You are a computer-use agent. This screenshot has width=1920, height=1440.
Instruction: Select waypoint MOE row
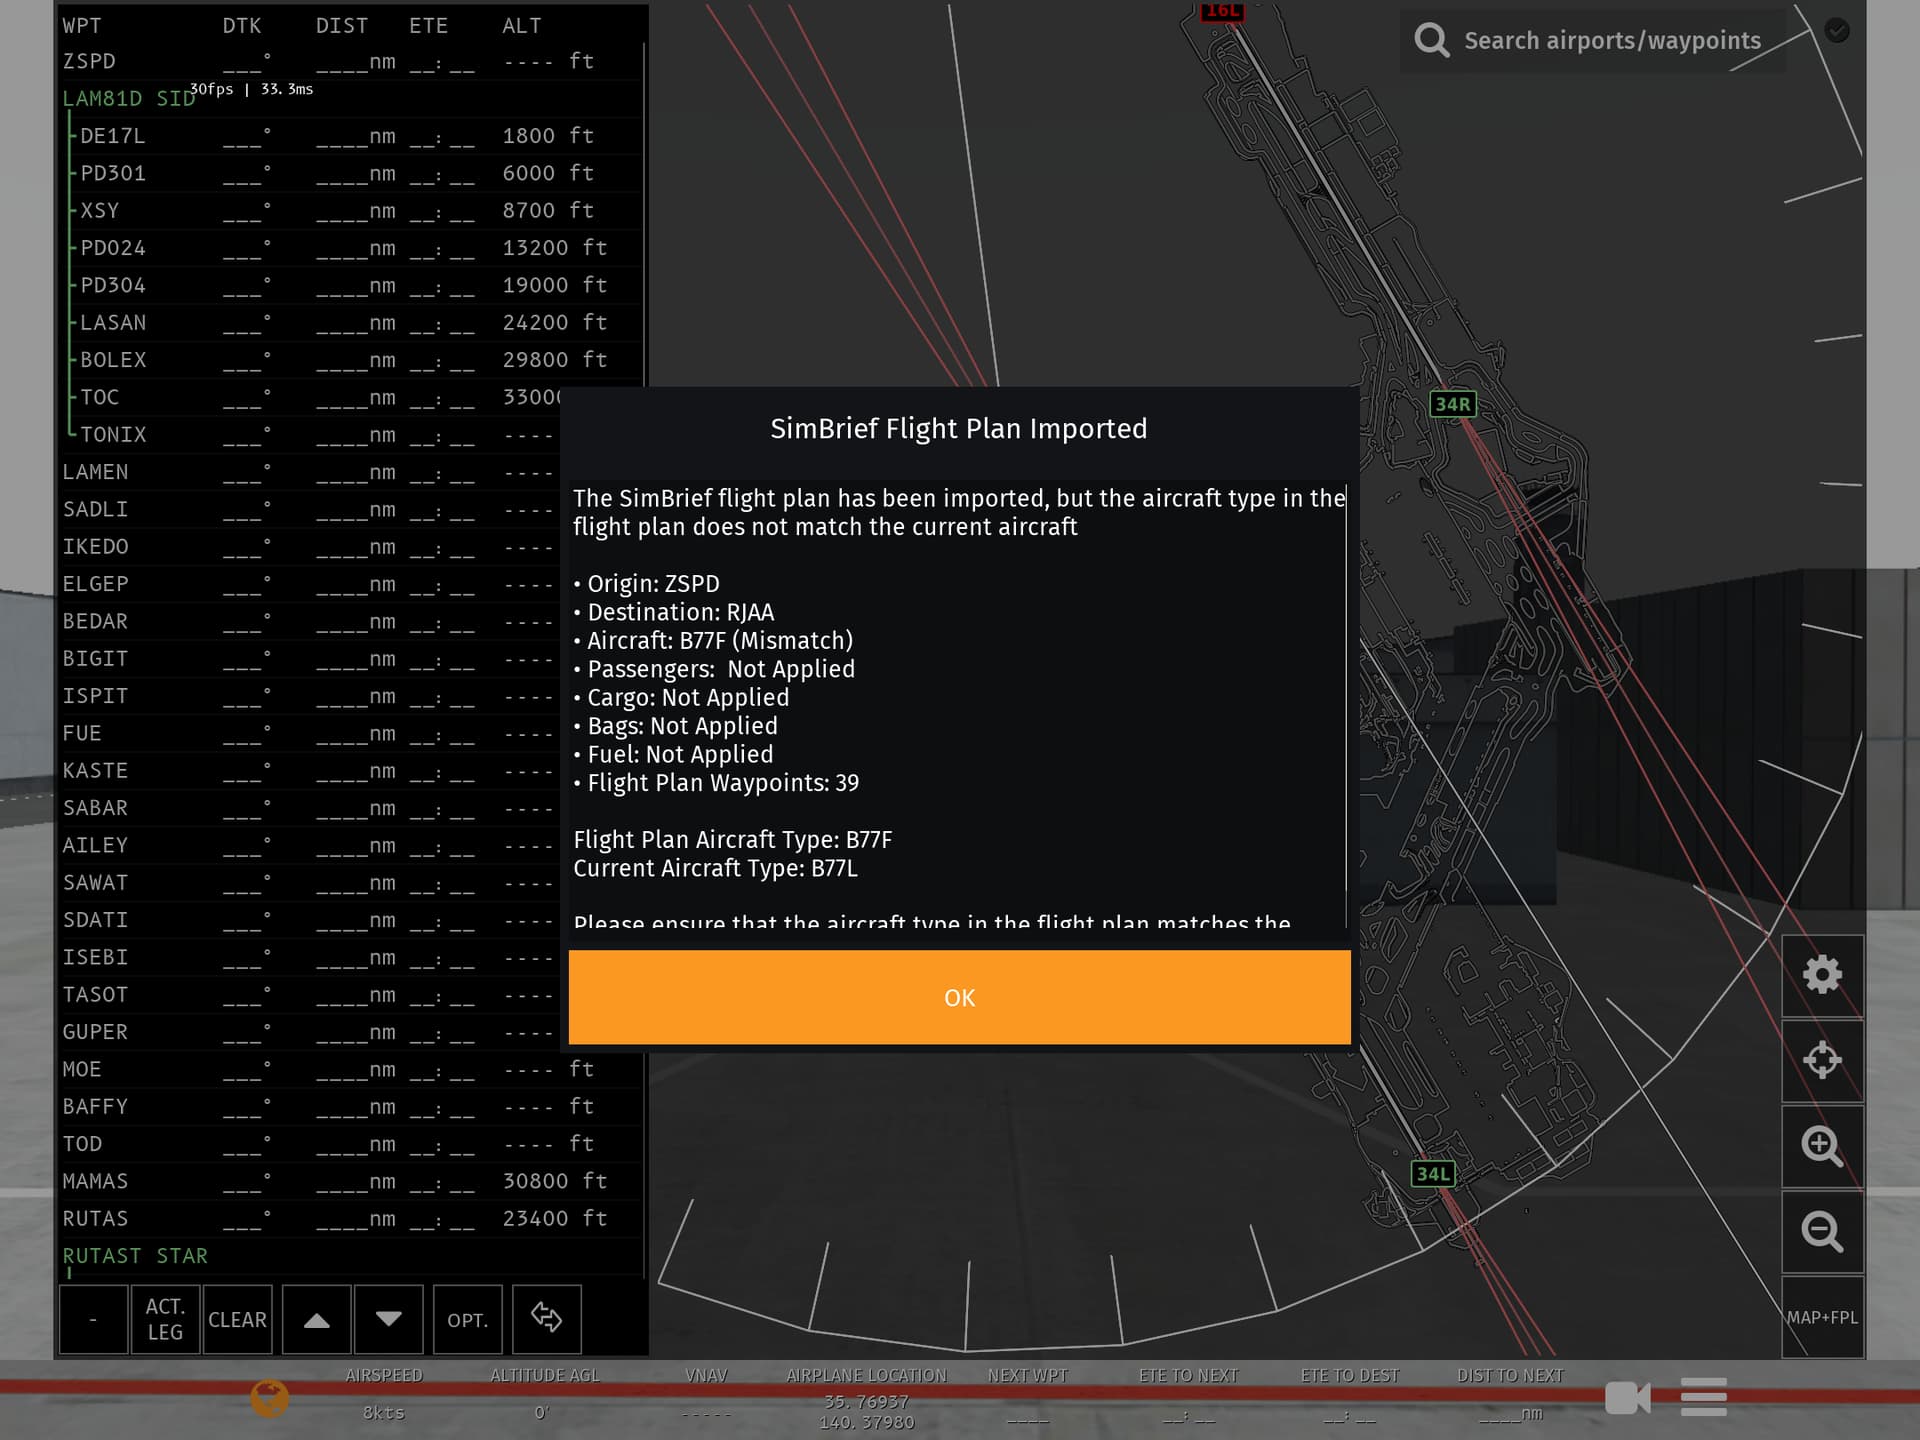tap(350, 1069)
